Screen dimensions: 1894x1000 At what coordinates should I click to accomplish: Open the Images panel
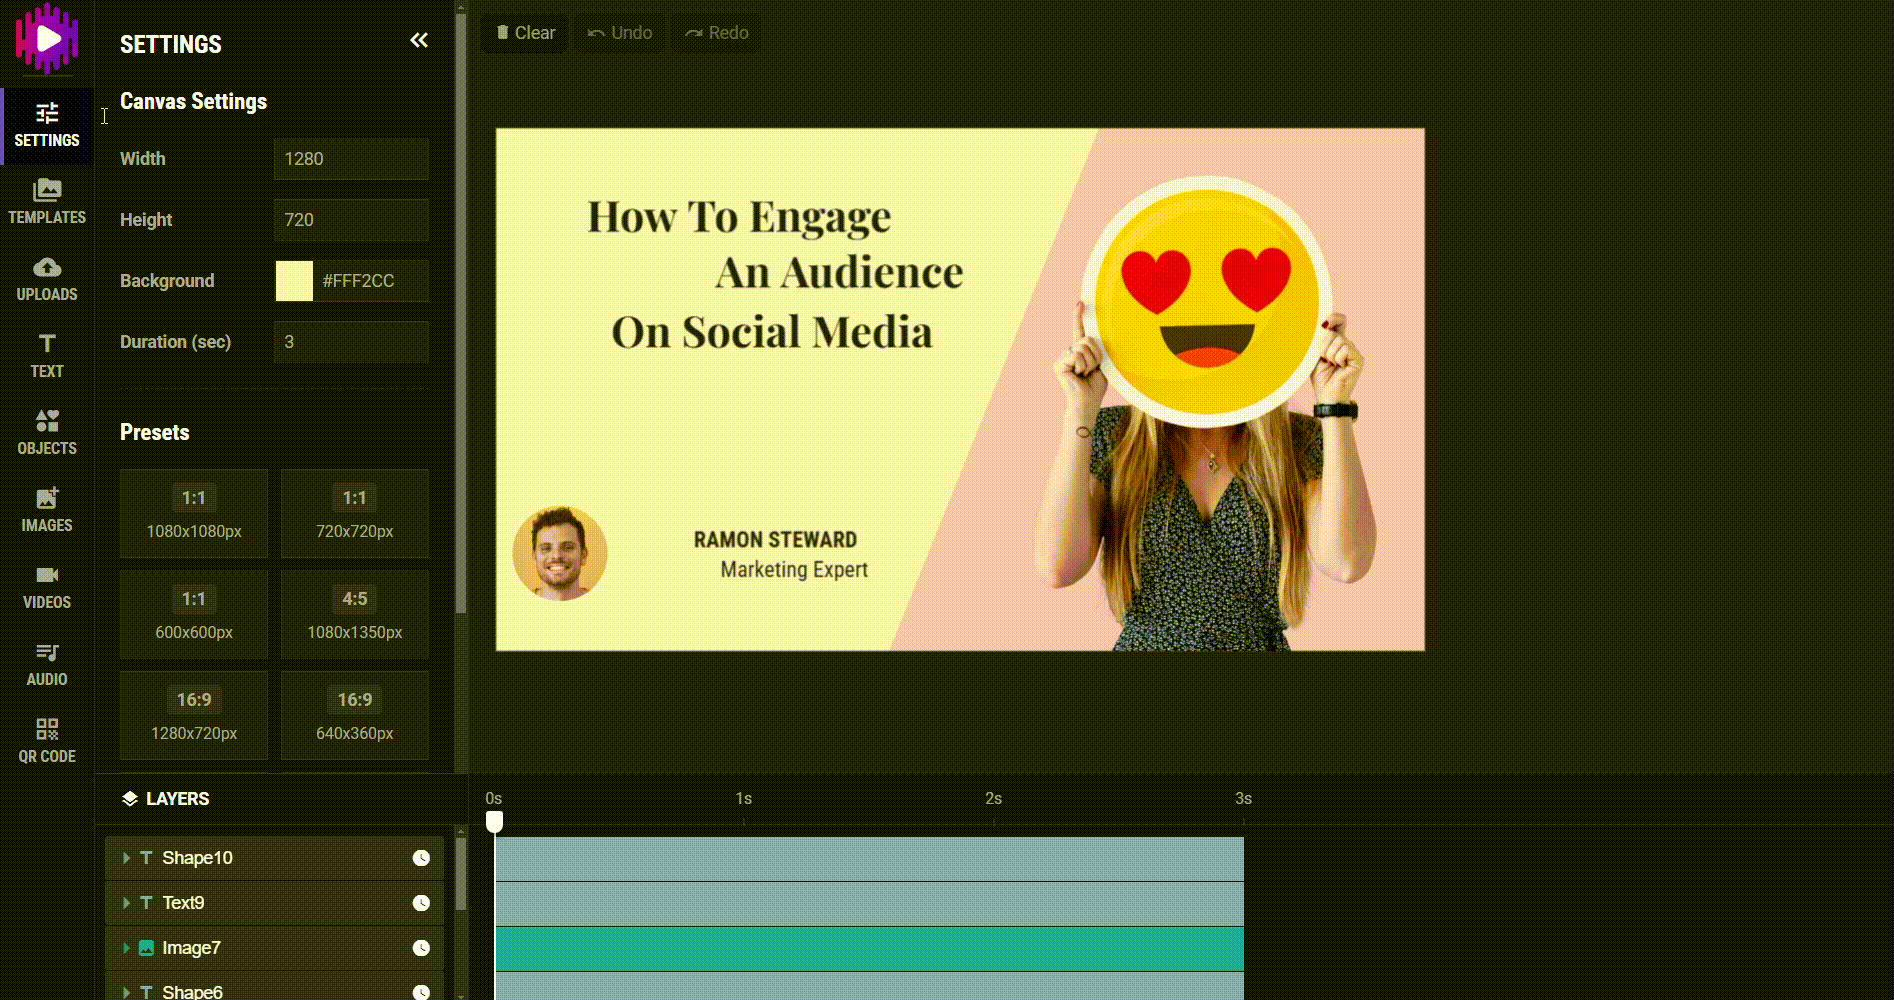click(47, 509)
